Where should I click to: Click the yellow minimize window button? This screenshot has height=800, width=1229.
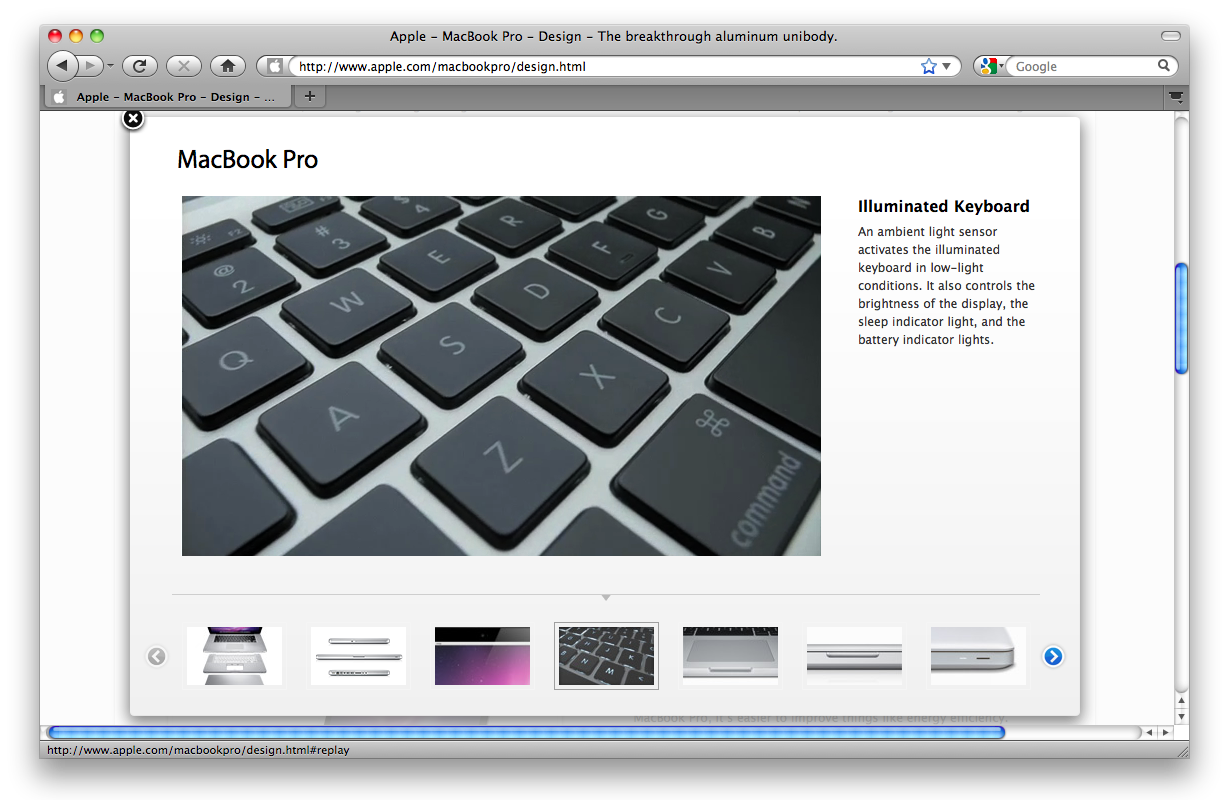76,36
